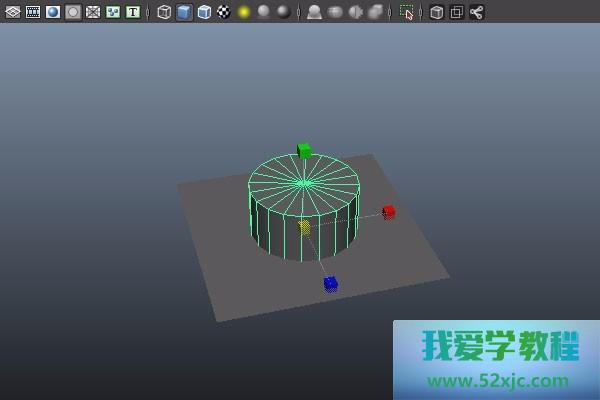Click the Field Chart icon
This screenshot has width=600, height=400.
pyautogui.click(x=93, y=12)
